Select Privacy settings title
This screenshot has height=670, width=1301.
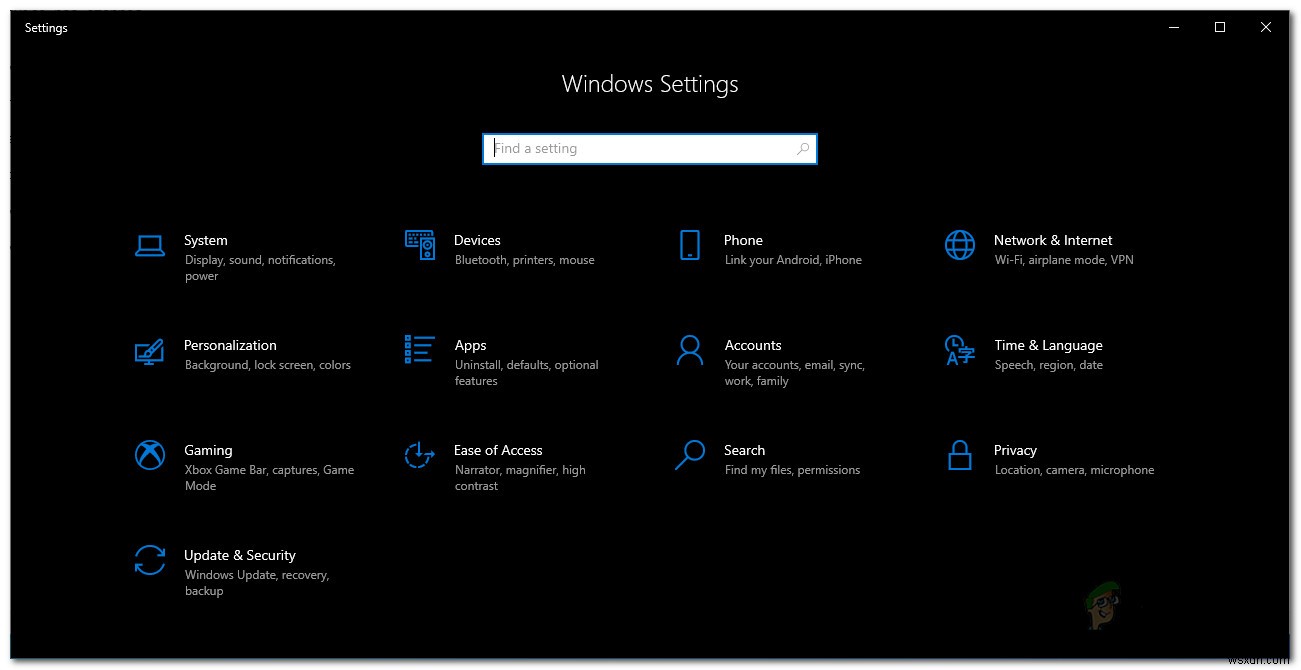click(x=1015, y=451)
